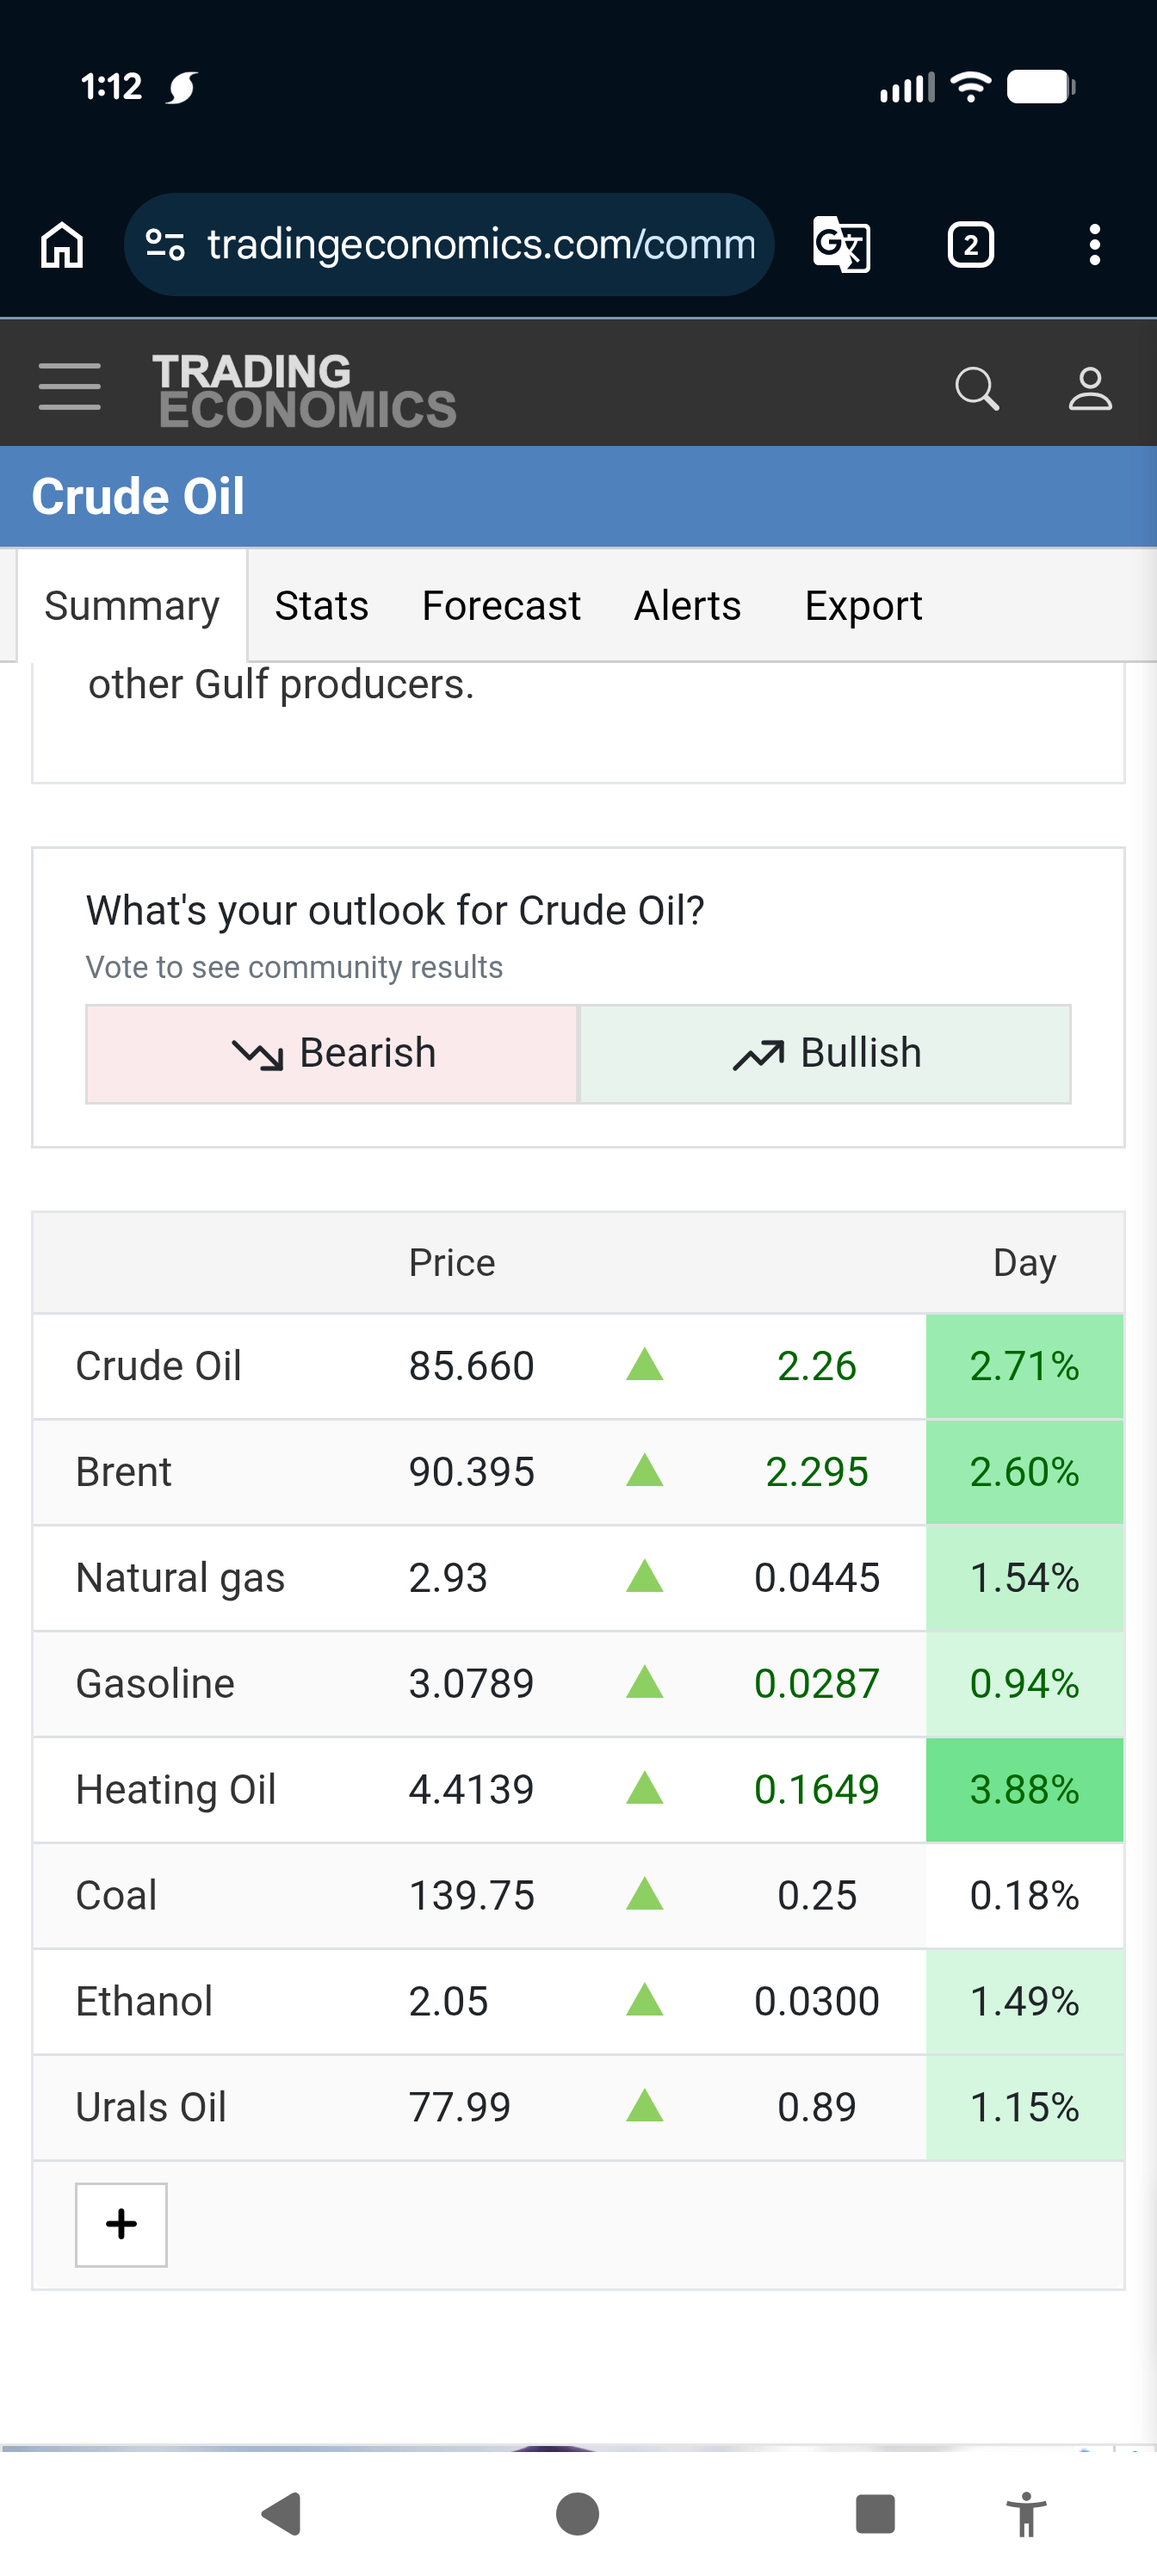Open the browser tab switcher
Screen dimensions: 1157x2576
(970, 245)
